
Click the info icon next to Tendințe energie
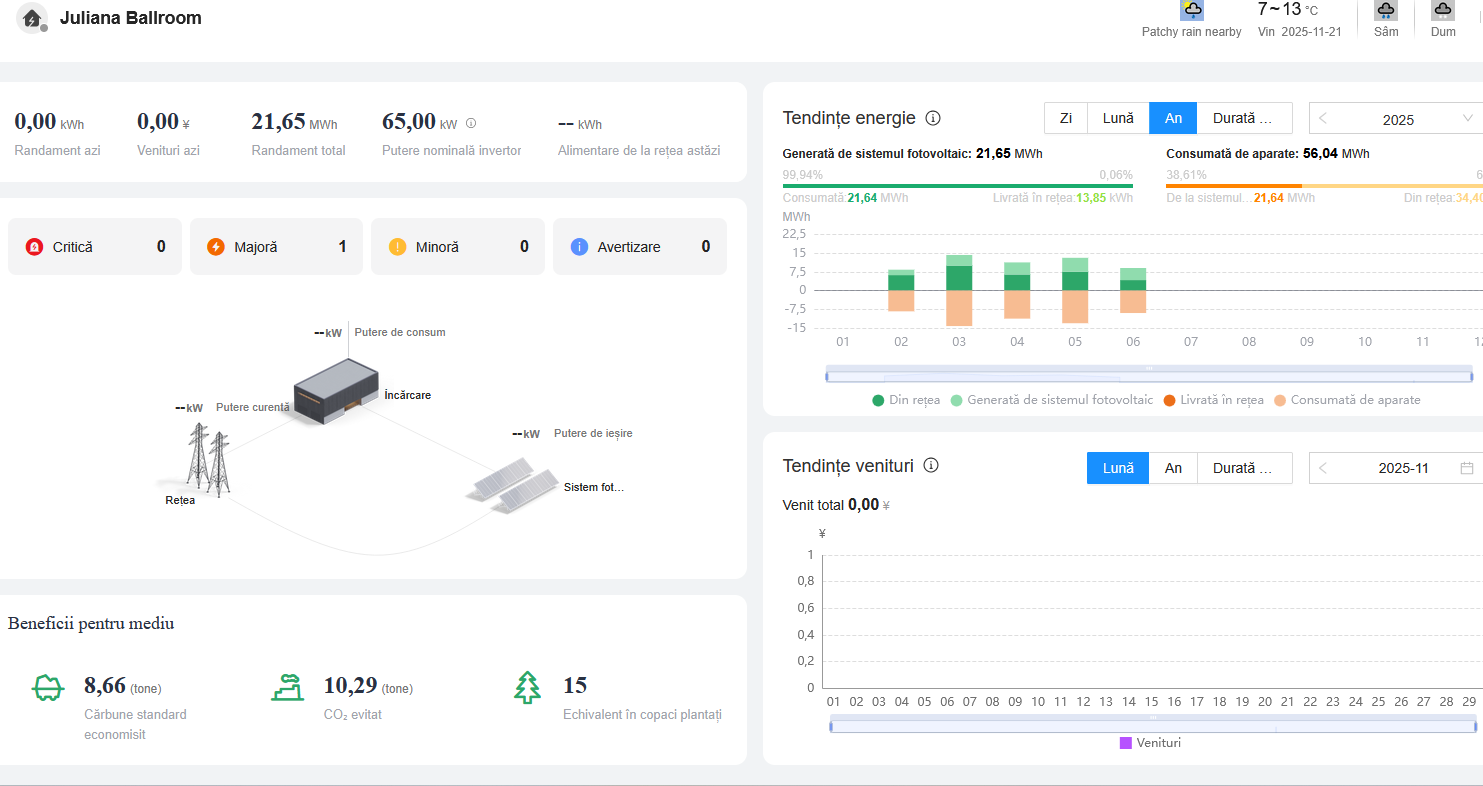(x=933, y=118)
